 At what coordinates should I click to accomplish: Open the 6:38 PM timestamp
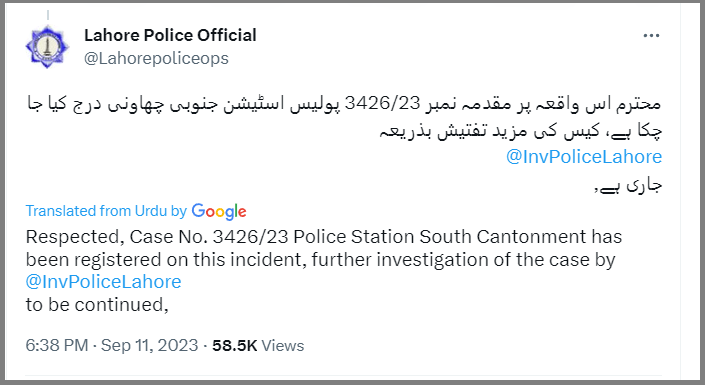point(57,345)
